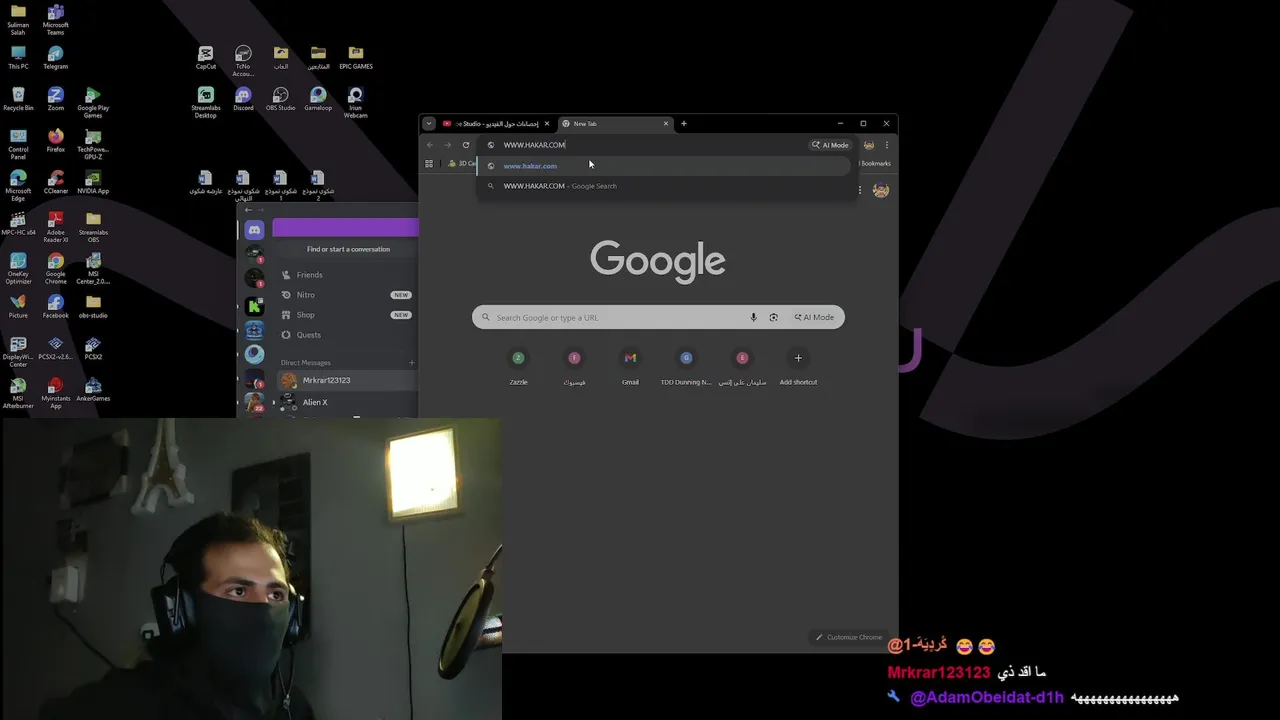The image size is (1280, 720).
Task: Click the Chrome address bar text
Action: click(x=535, y=145)
